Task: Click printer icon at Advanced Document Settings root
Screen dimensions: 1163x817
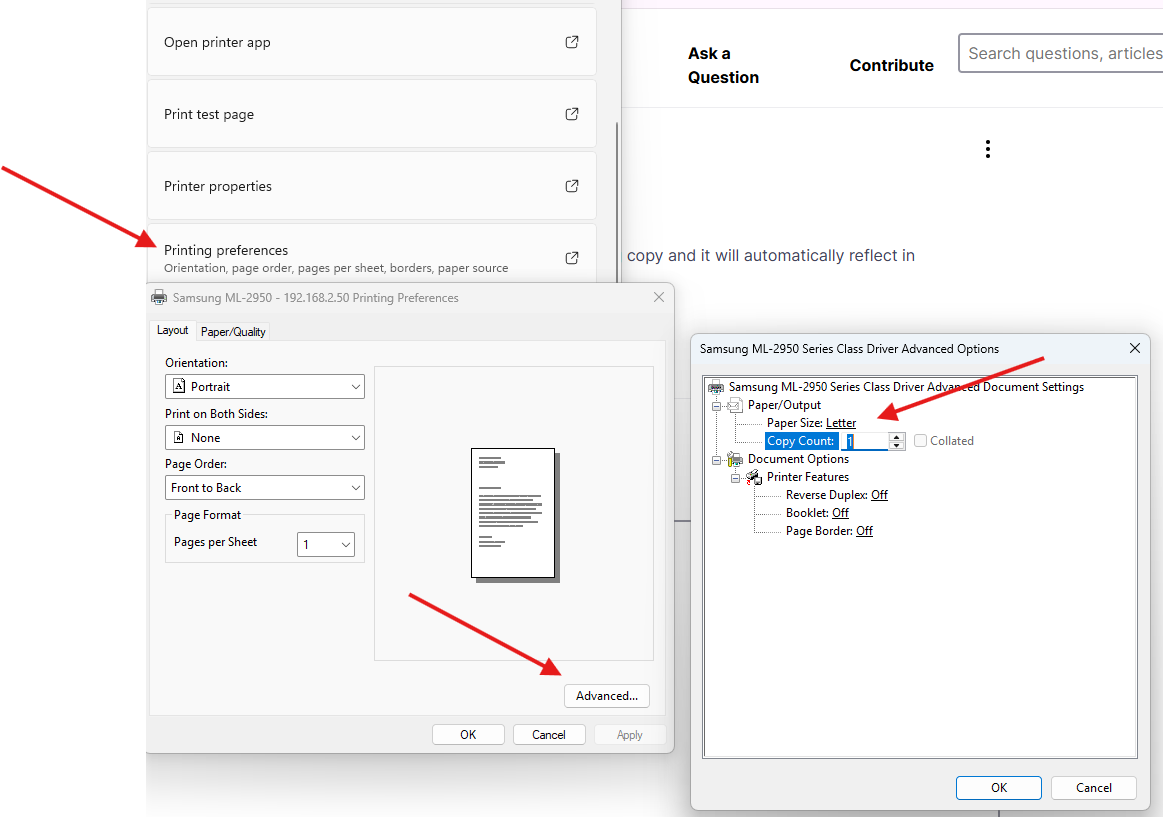Action: [716, 387]
